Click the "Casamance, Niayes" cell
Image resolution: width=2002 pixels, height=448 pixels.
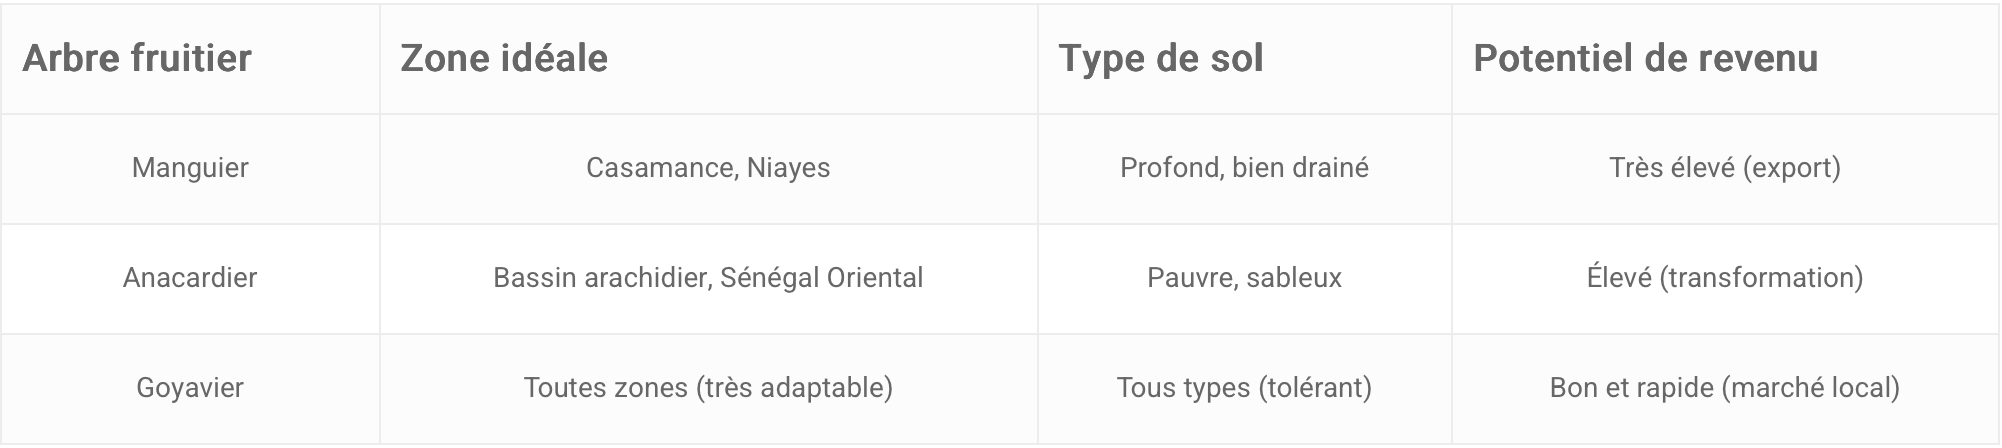point(708,168)
